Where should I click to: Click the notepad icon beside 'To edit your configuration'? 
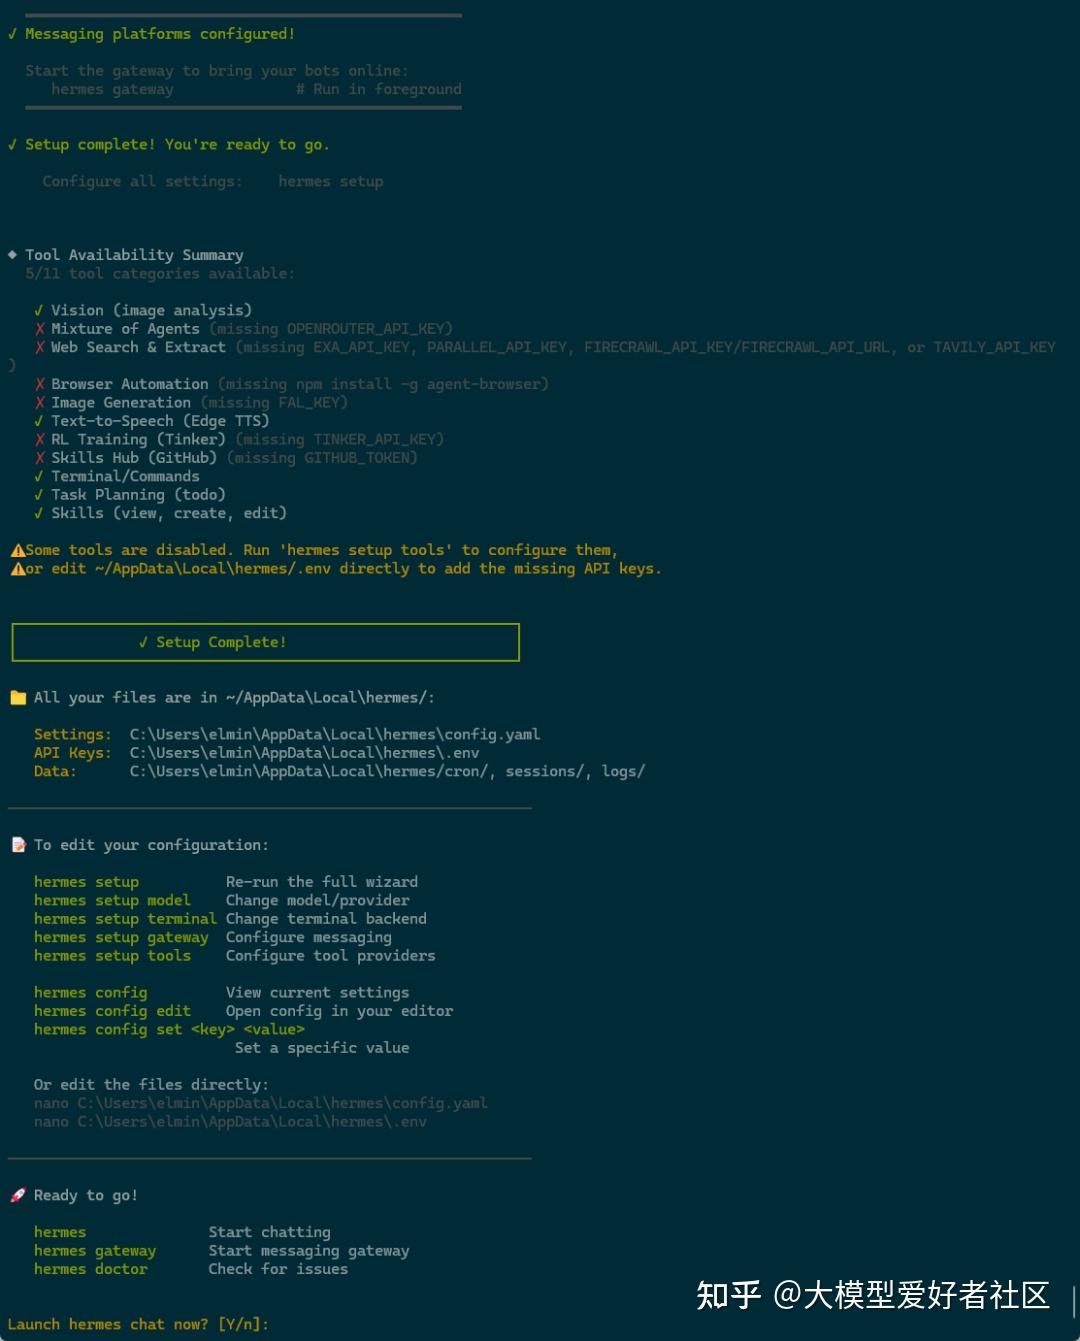[x=18, y=845]
